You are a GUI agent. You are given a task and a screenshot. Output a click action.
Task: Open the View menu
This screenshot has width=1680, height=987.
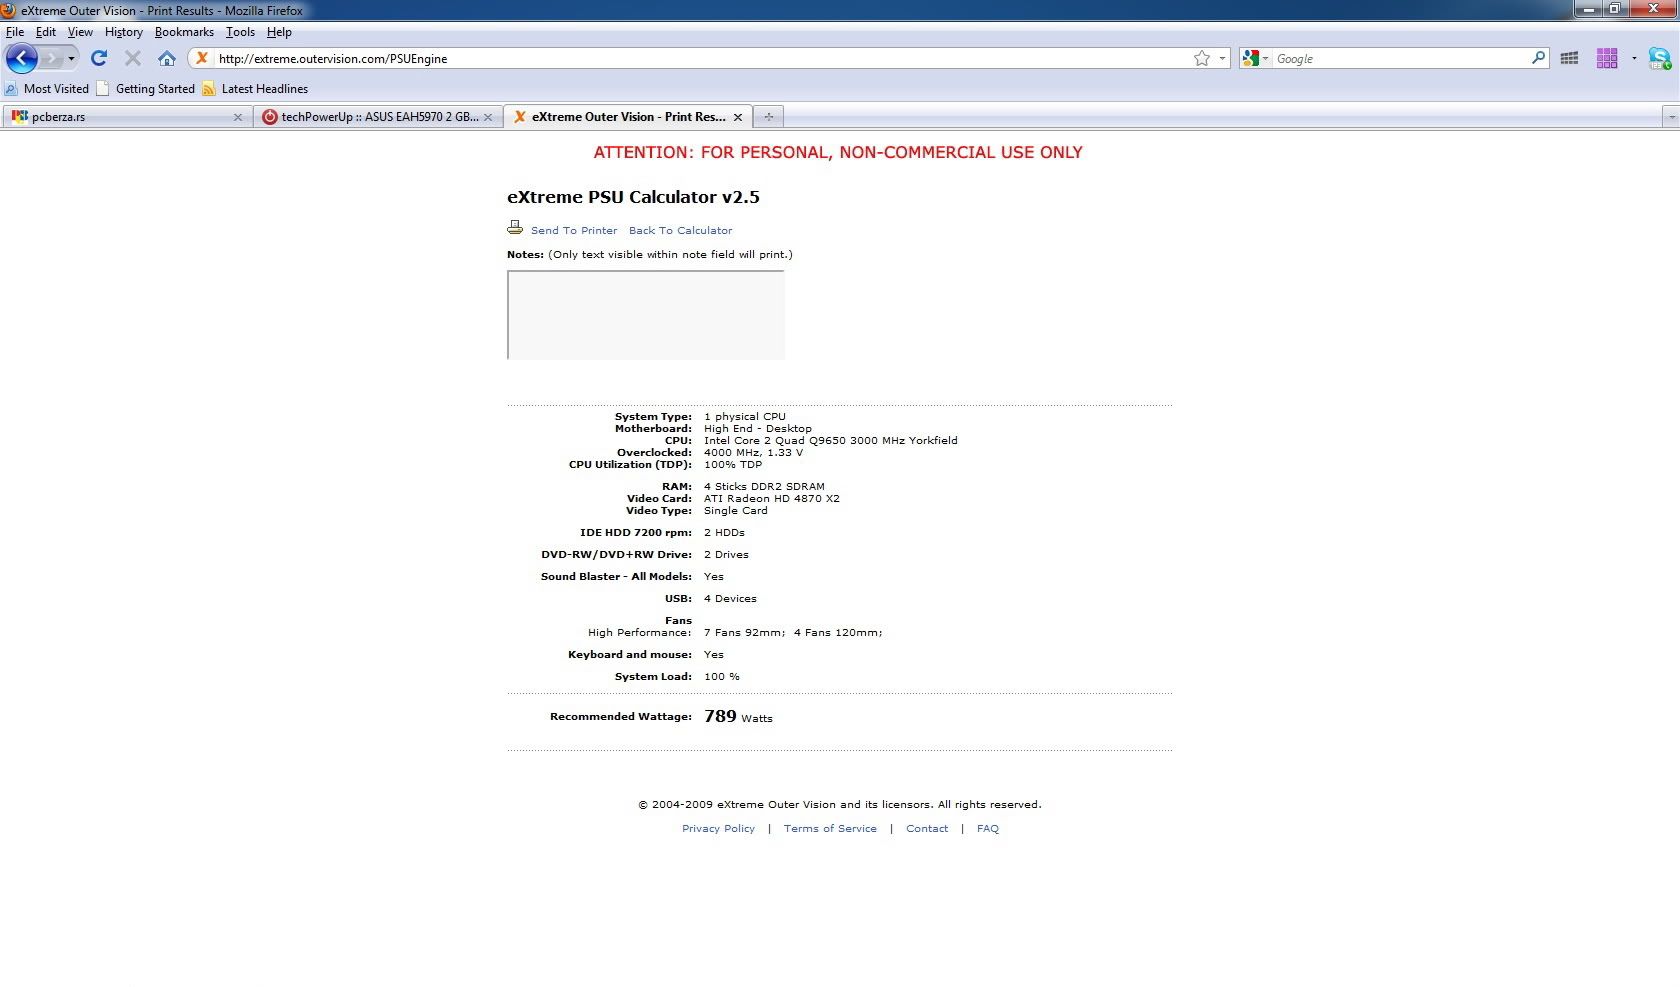(x=80, y=32)
